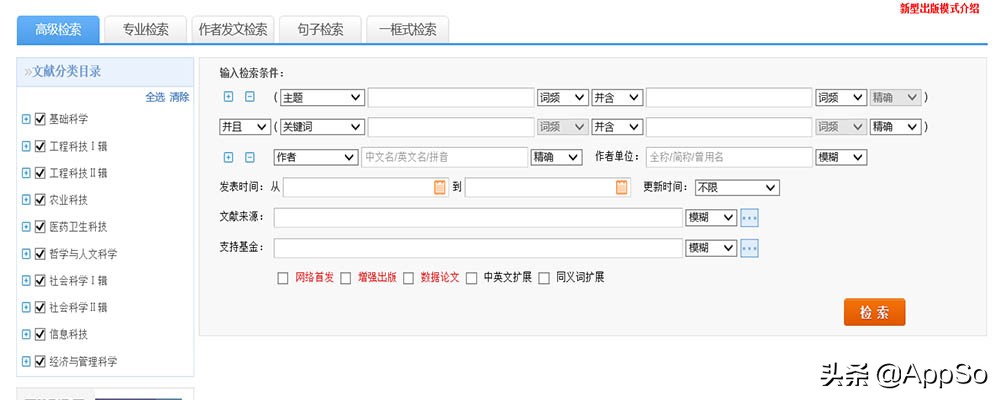The image size is (1000, 400).
Task: Expand the 工程科技 II 辑 tree node
Action: [26, 173]
